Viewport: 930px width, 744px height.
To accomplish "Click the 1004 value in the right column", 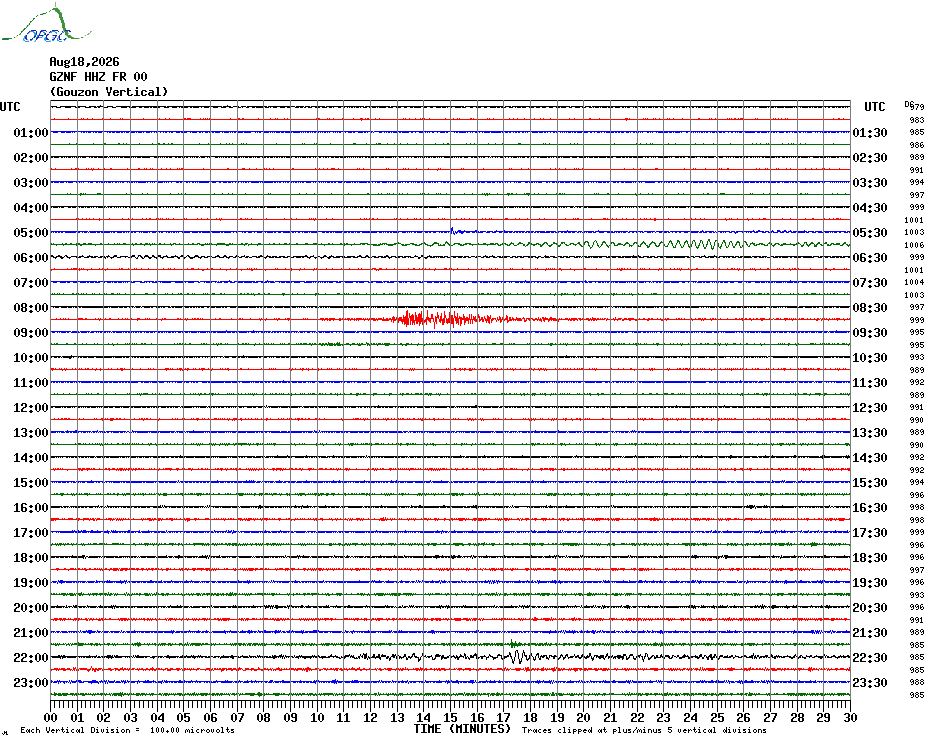I will pyautogui.click(x=914, y=282).
